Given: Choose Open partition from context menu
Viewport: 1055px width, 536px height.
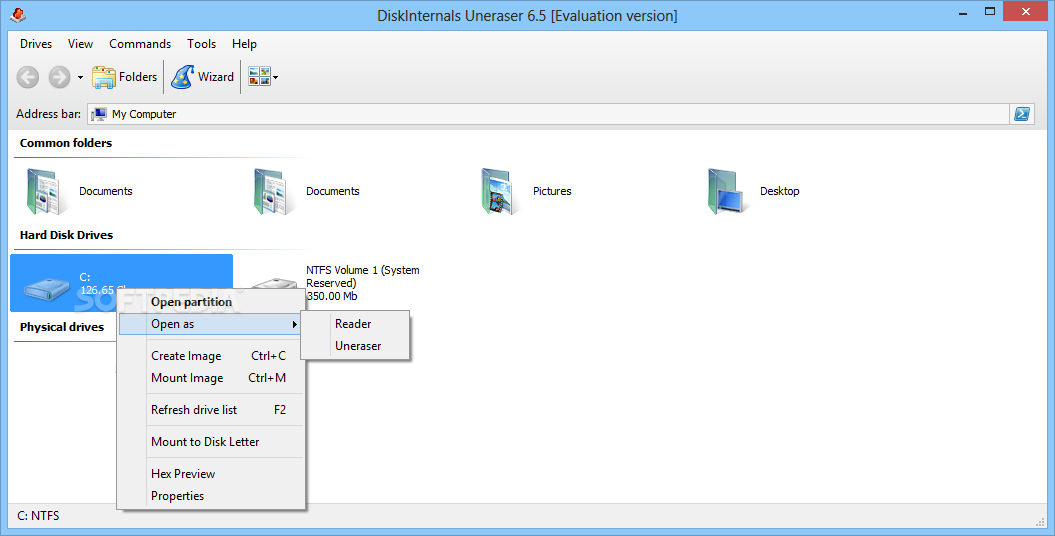Looking at the screenshot, I should click(212, 302).
